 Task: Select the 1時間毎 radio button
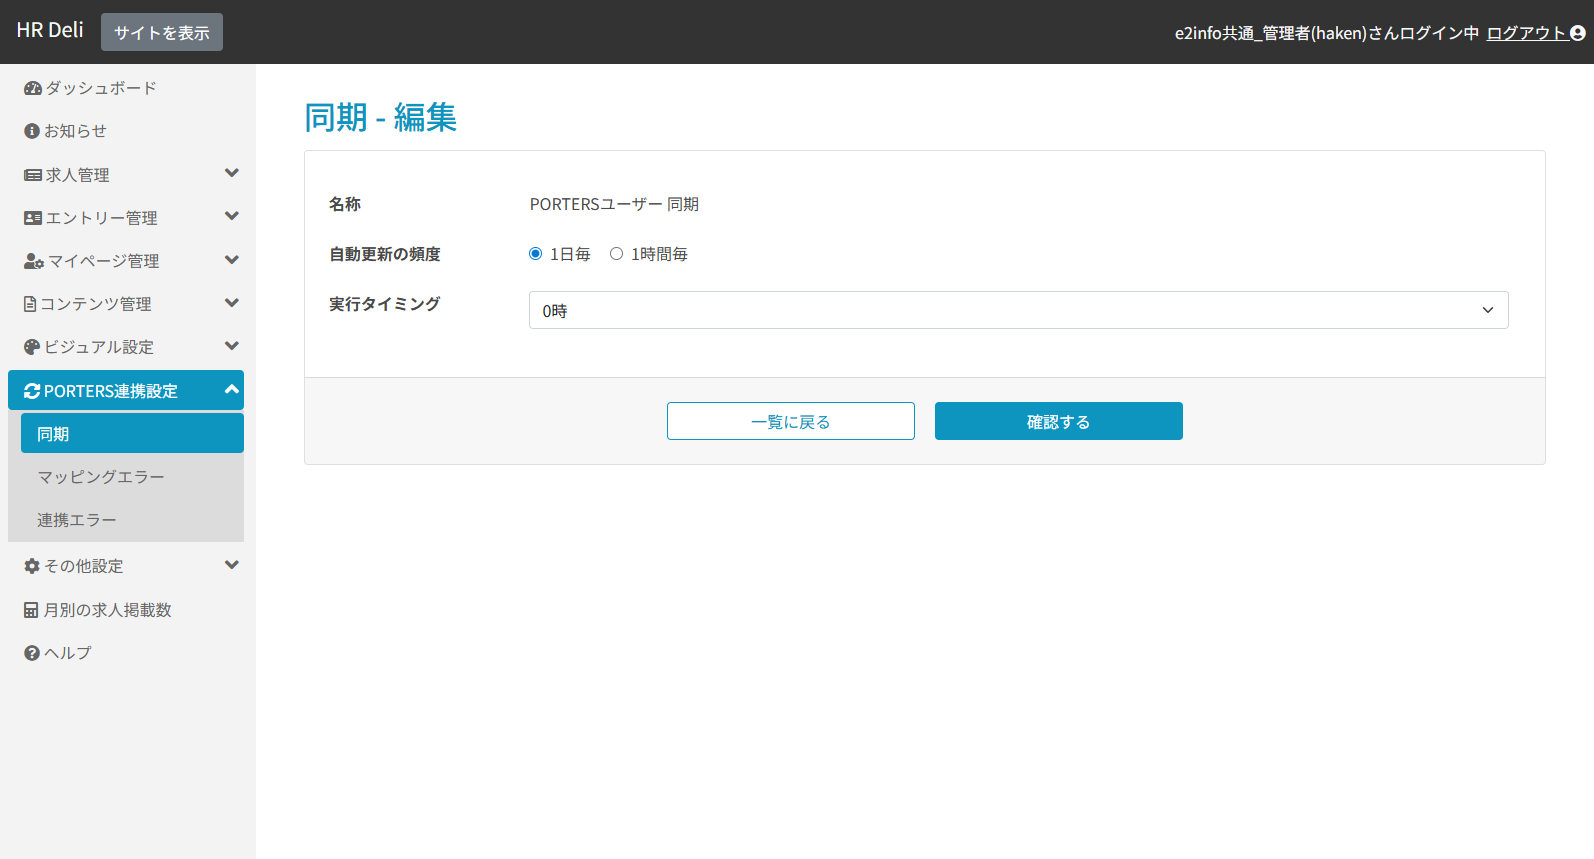point(617,254)
